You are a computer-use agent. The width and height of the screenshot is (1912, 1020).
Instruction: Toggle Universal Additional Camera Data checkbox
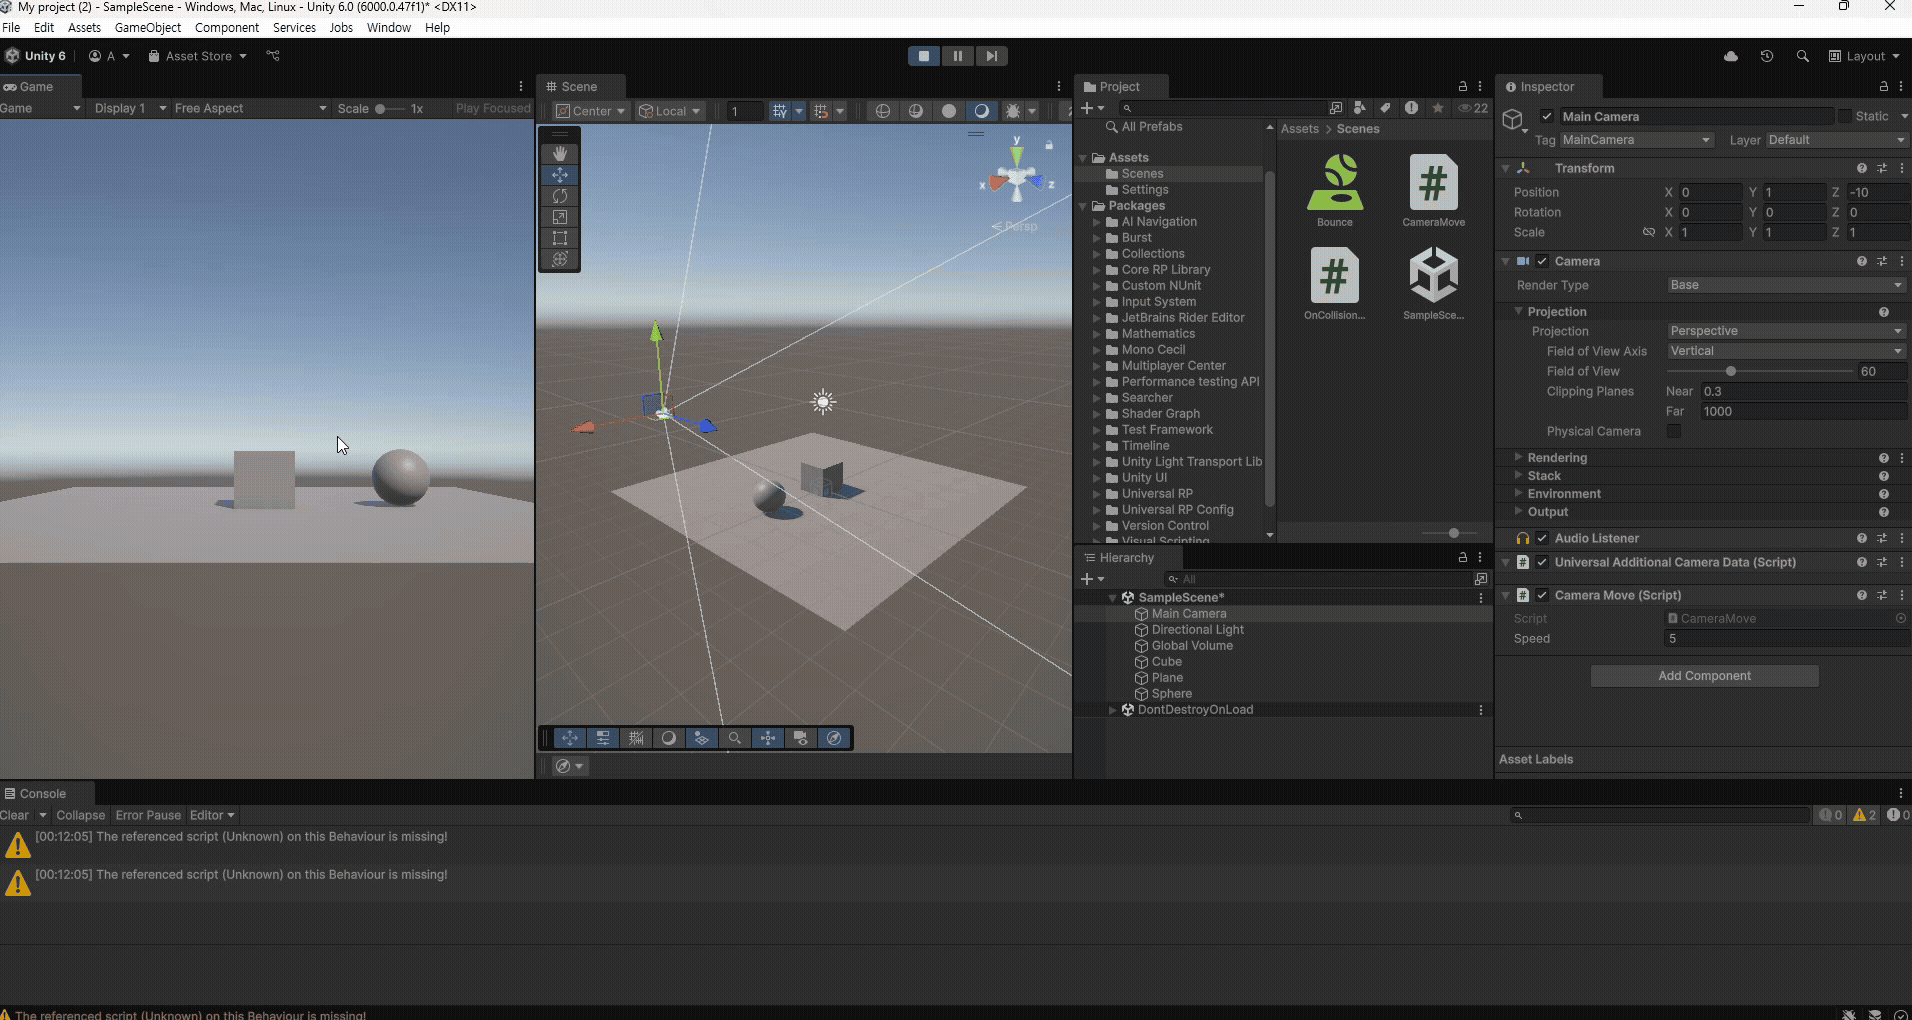(1542, 562)
